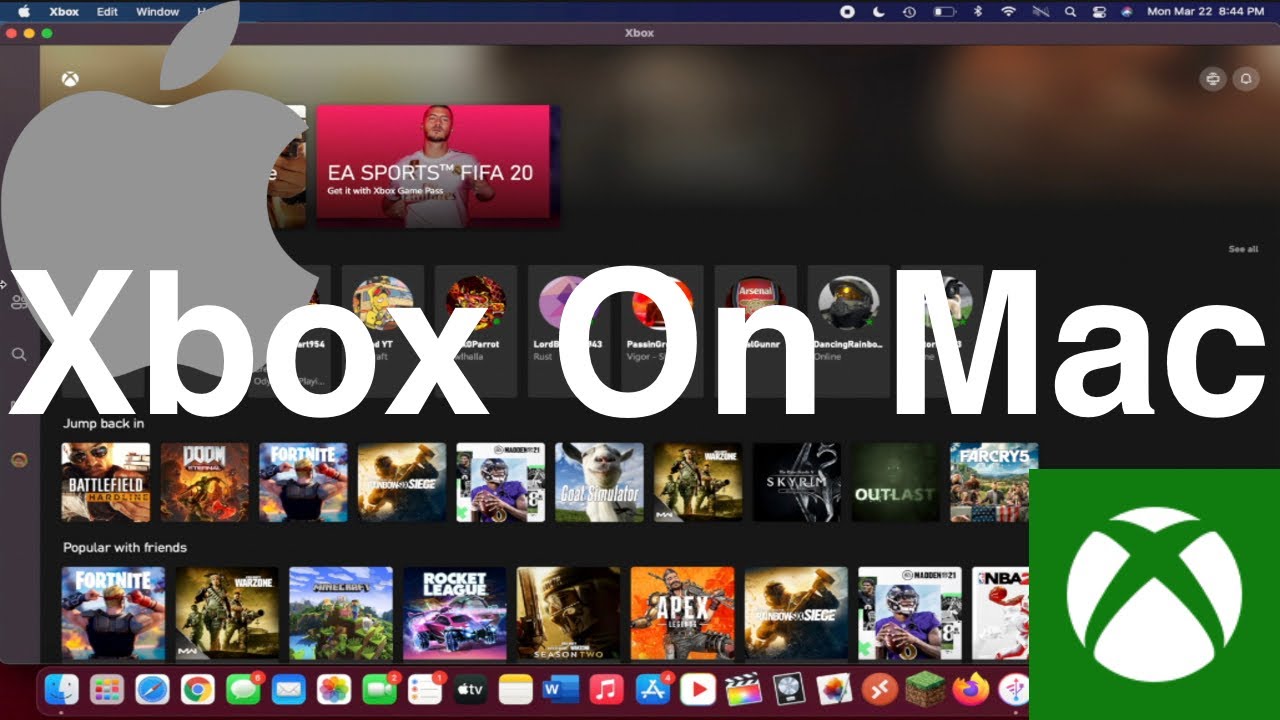The height and width of the screenshot is (720, 1280).
Task: Launch Final Cut Pro from the Dock
Action: tap(743, 689)
